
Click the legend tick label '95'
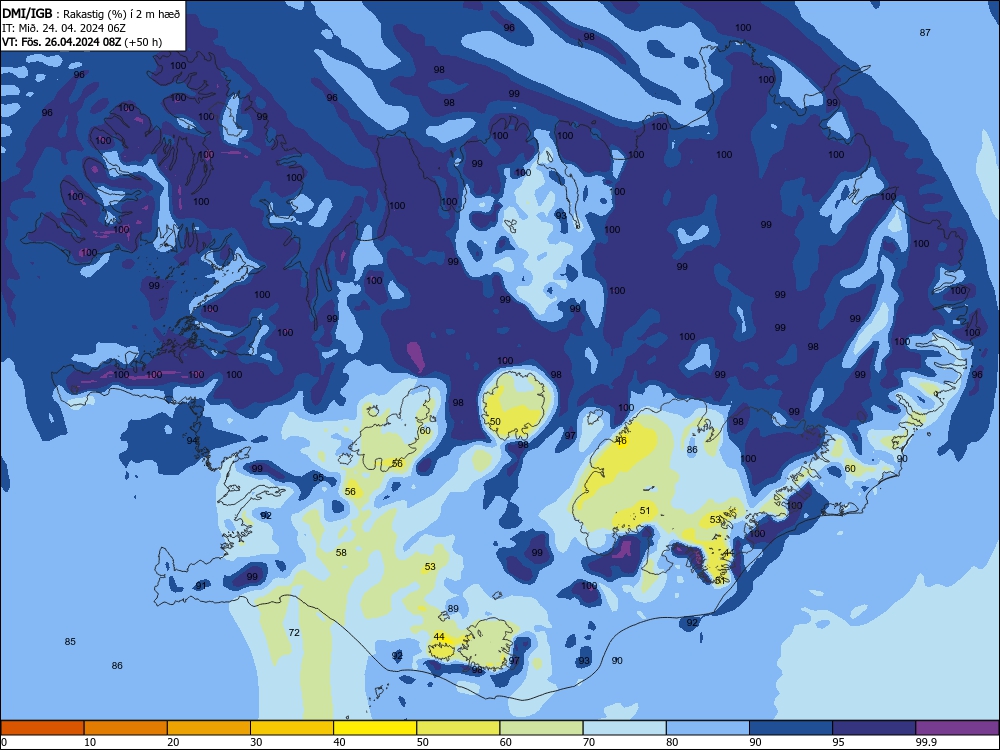point(838,742)
